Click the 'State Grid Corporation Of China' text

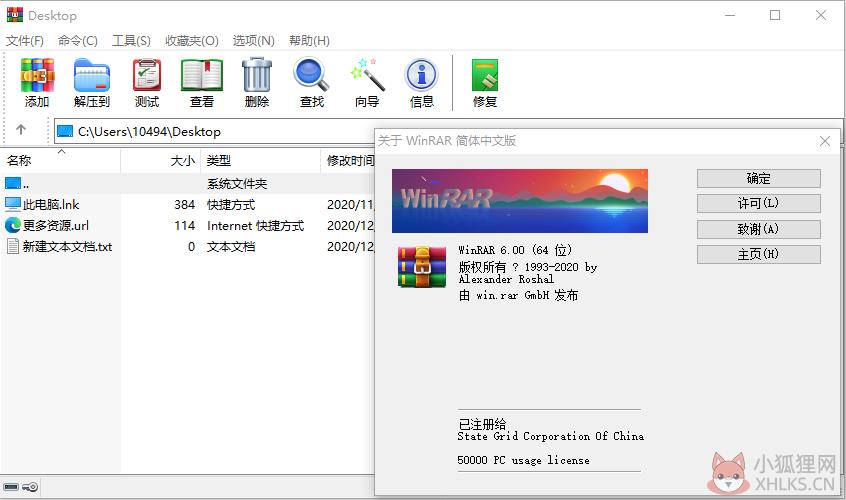(550, 436)
